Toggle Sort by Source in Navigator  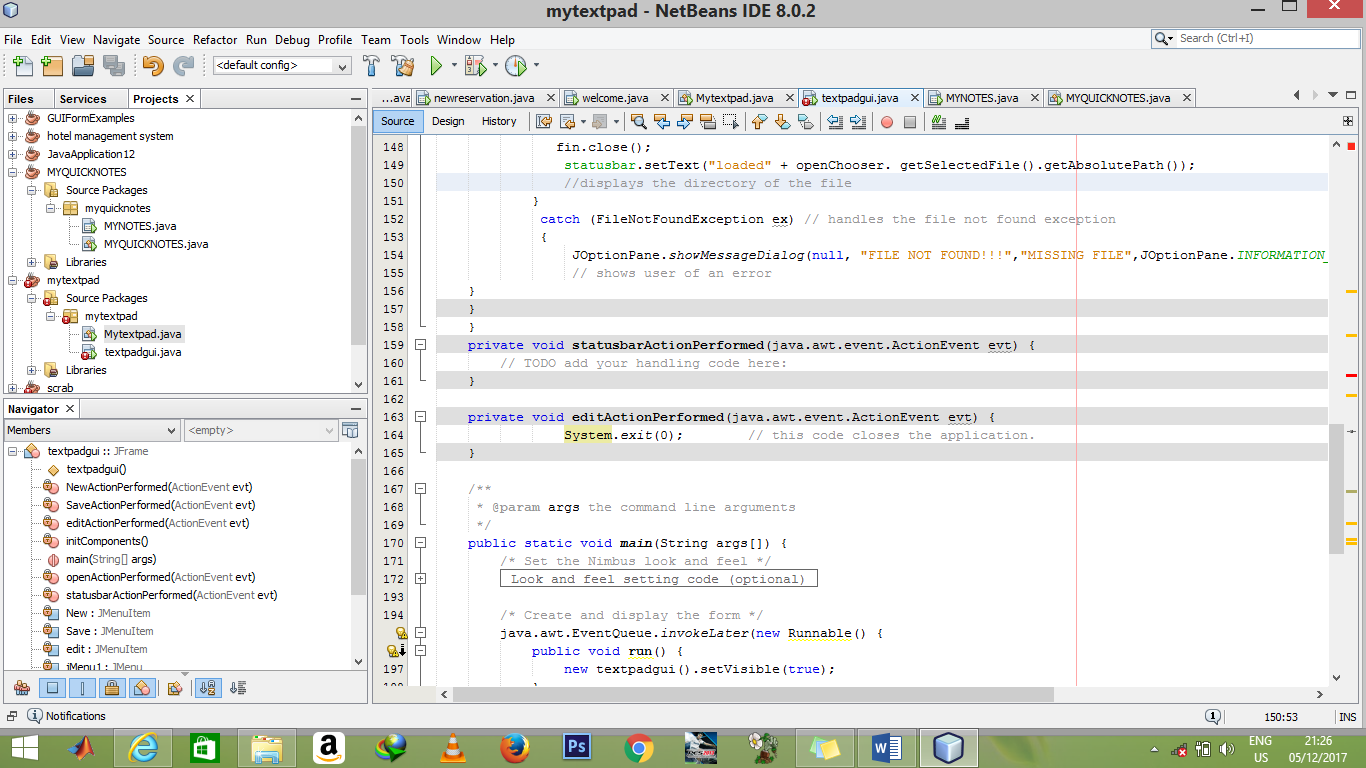pyautogui.click(x=238, y=688)
